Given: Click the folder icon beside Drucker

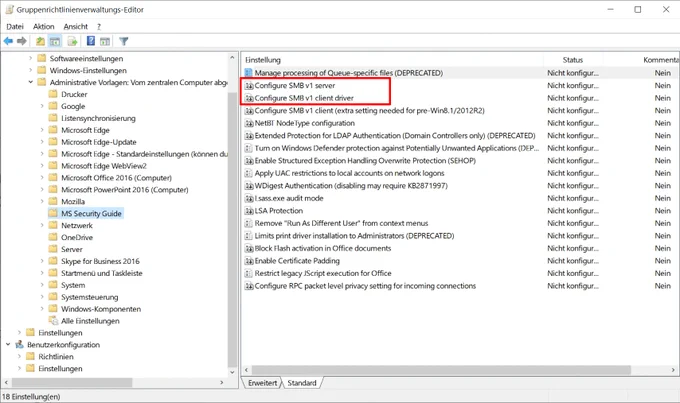Looking at the screenshot, I should tap(53, 94).
